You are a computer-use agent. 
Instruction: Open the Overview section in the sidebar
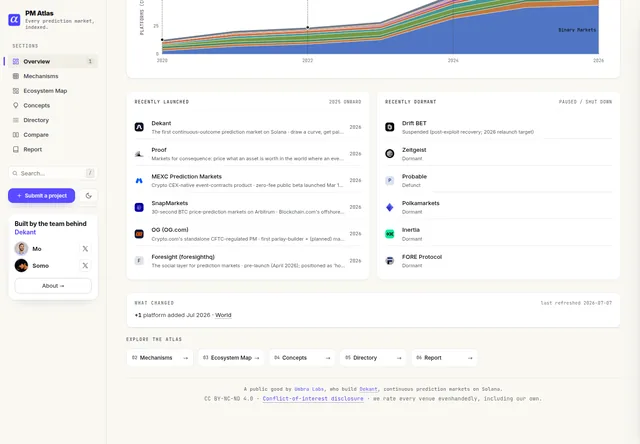click(53, 61)
